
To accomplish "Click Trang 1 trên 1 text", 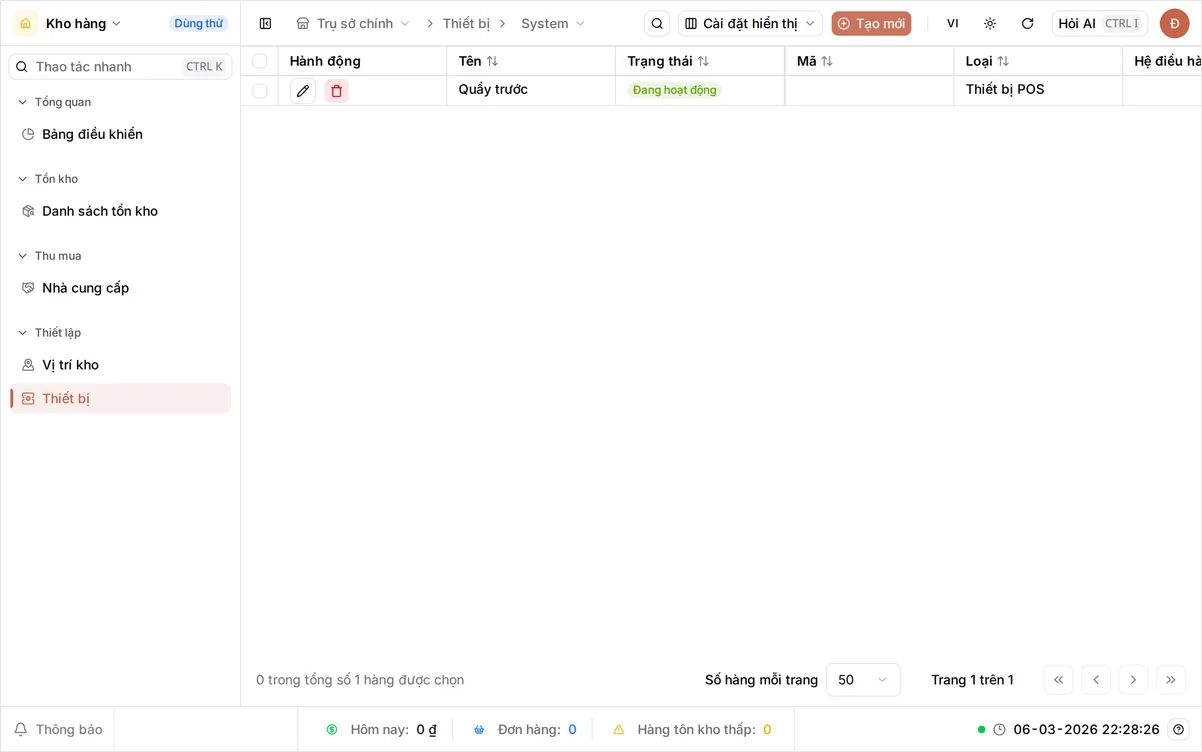I will click(972, 680).
